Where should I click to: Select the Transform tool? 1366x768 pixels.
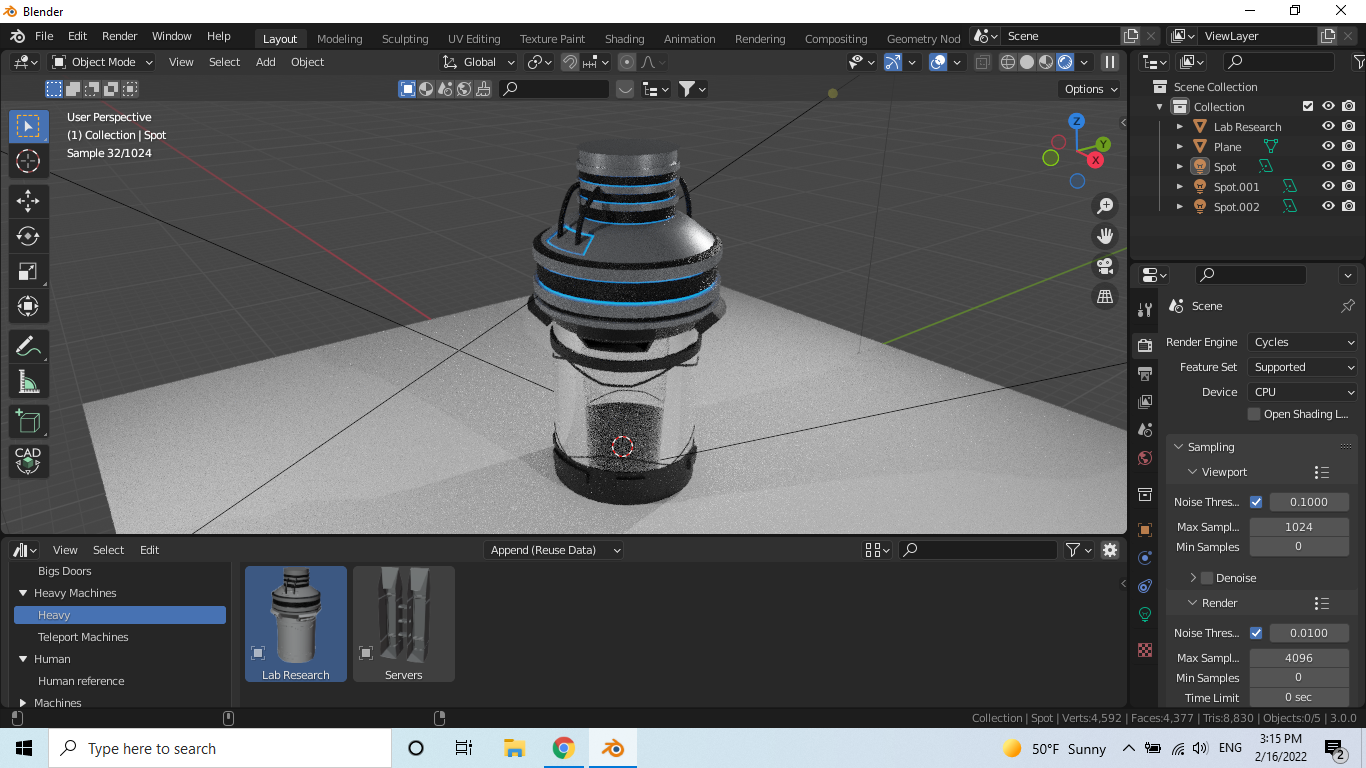28,306
